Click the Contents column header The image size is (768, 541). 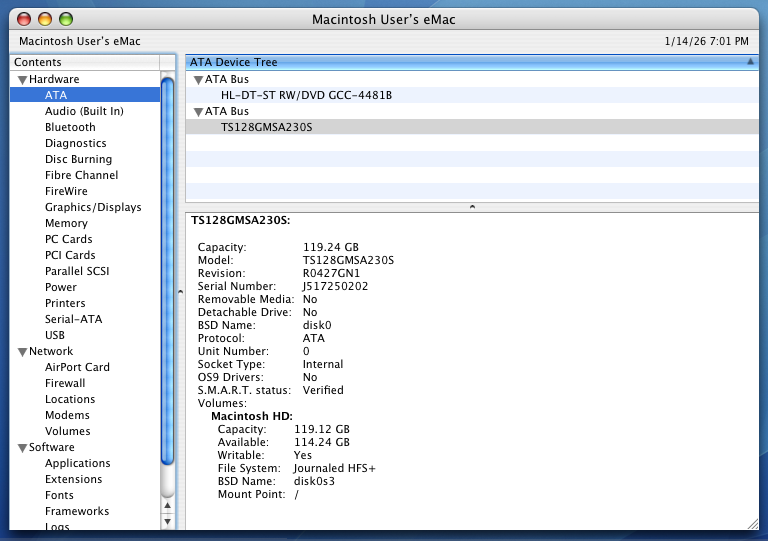(x=84, y=62)
